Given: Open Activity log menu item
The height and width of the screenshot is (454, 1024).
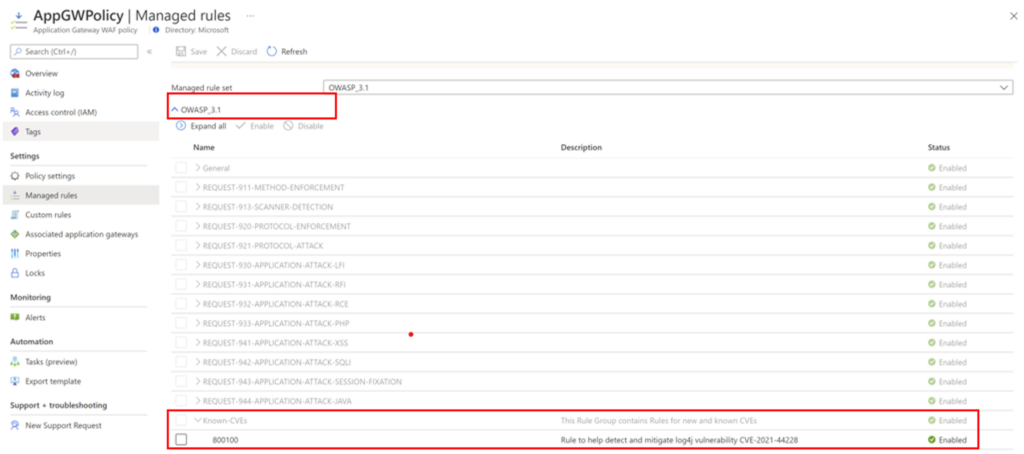Looking at the screenshot, I should [x=44, y=93].
